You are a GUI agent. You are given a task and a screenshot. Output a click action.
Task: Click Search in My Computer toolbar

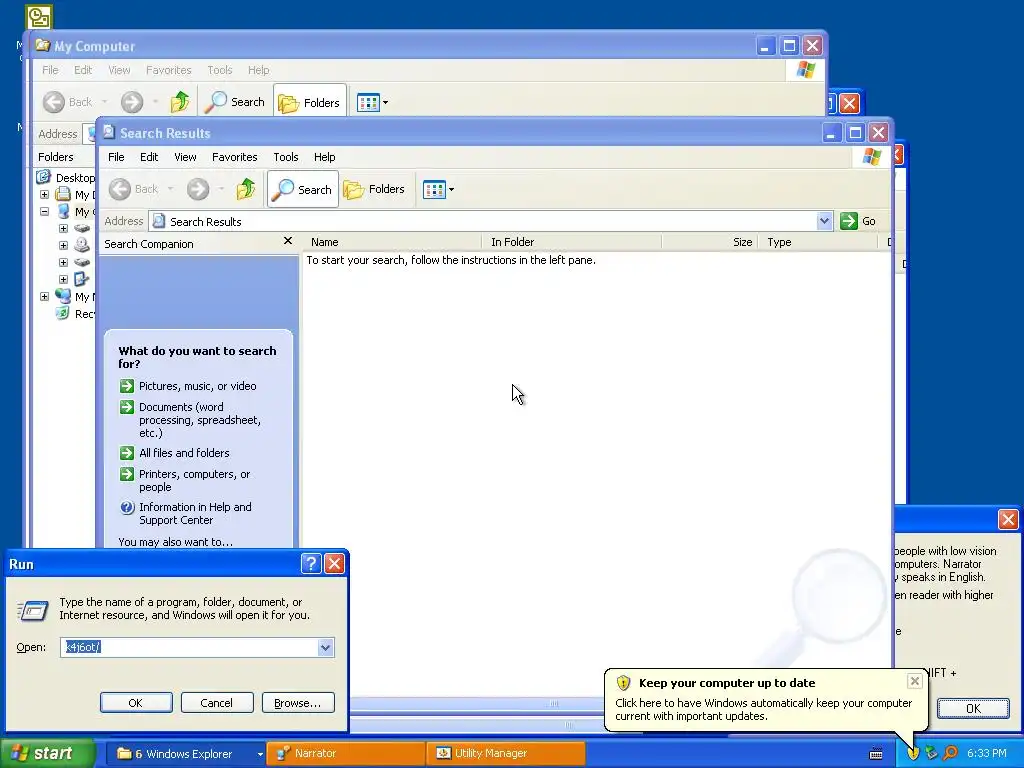coord(235,102)
